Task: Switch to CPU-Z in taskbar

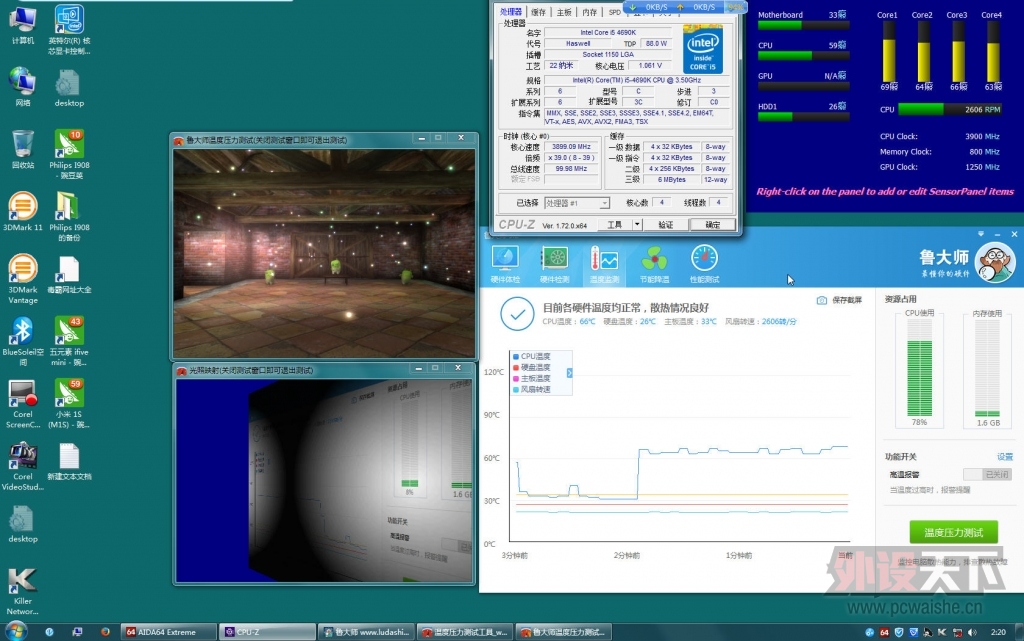Action: (x=268, y=632)
